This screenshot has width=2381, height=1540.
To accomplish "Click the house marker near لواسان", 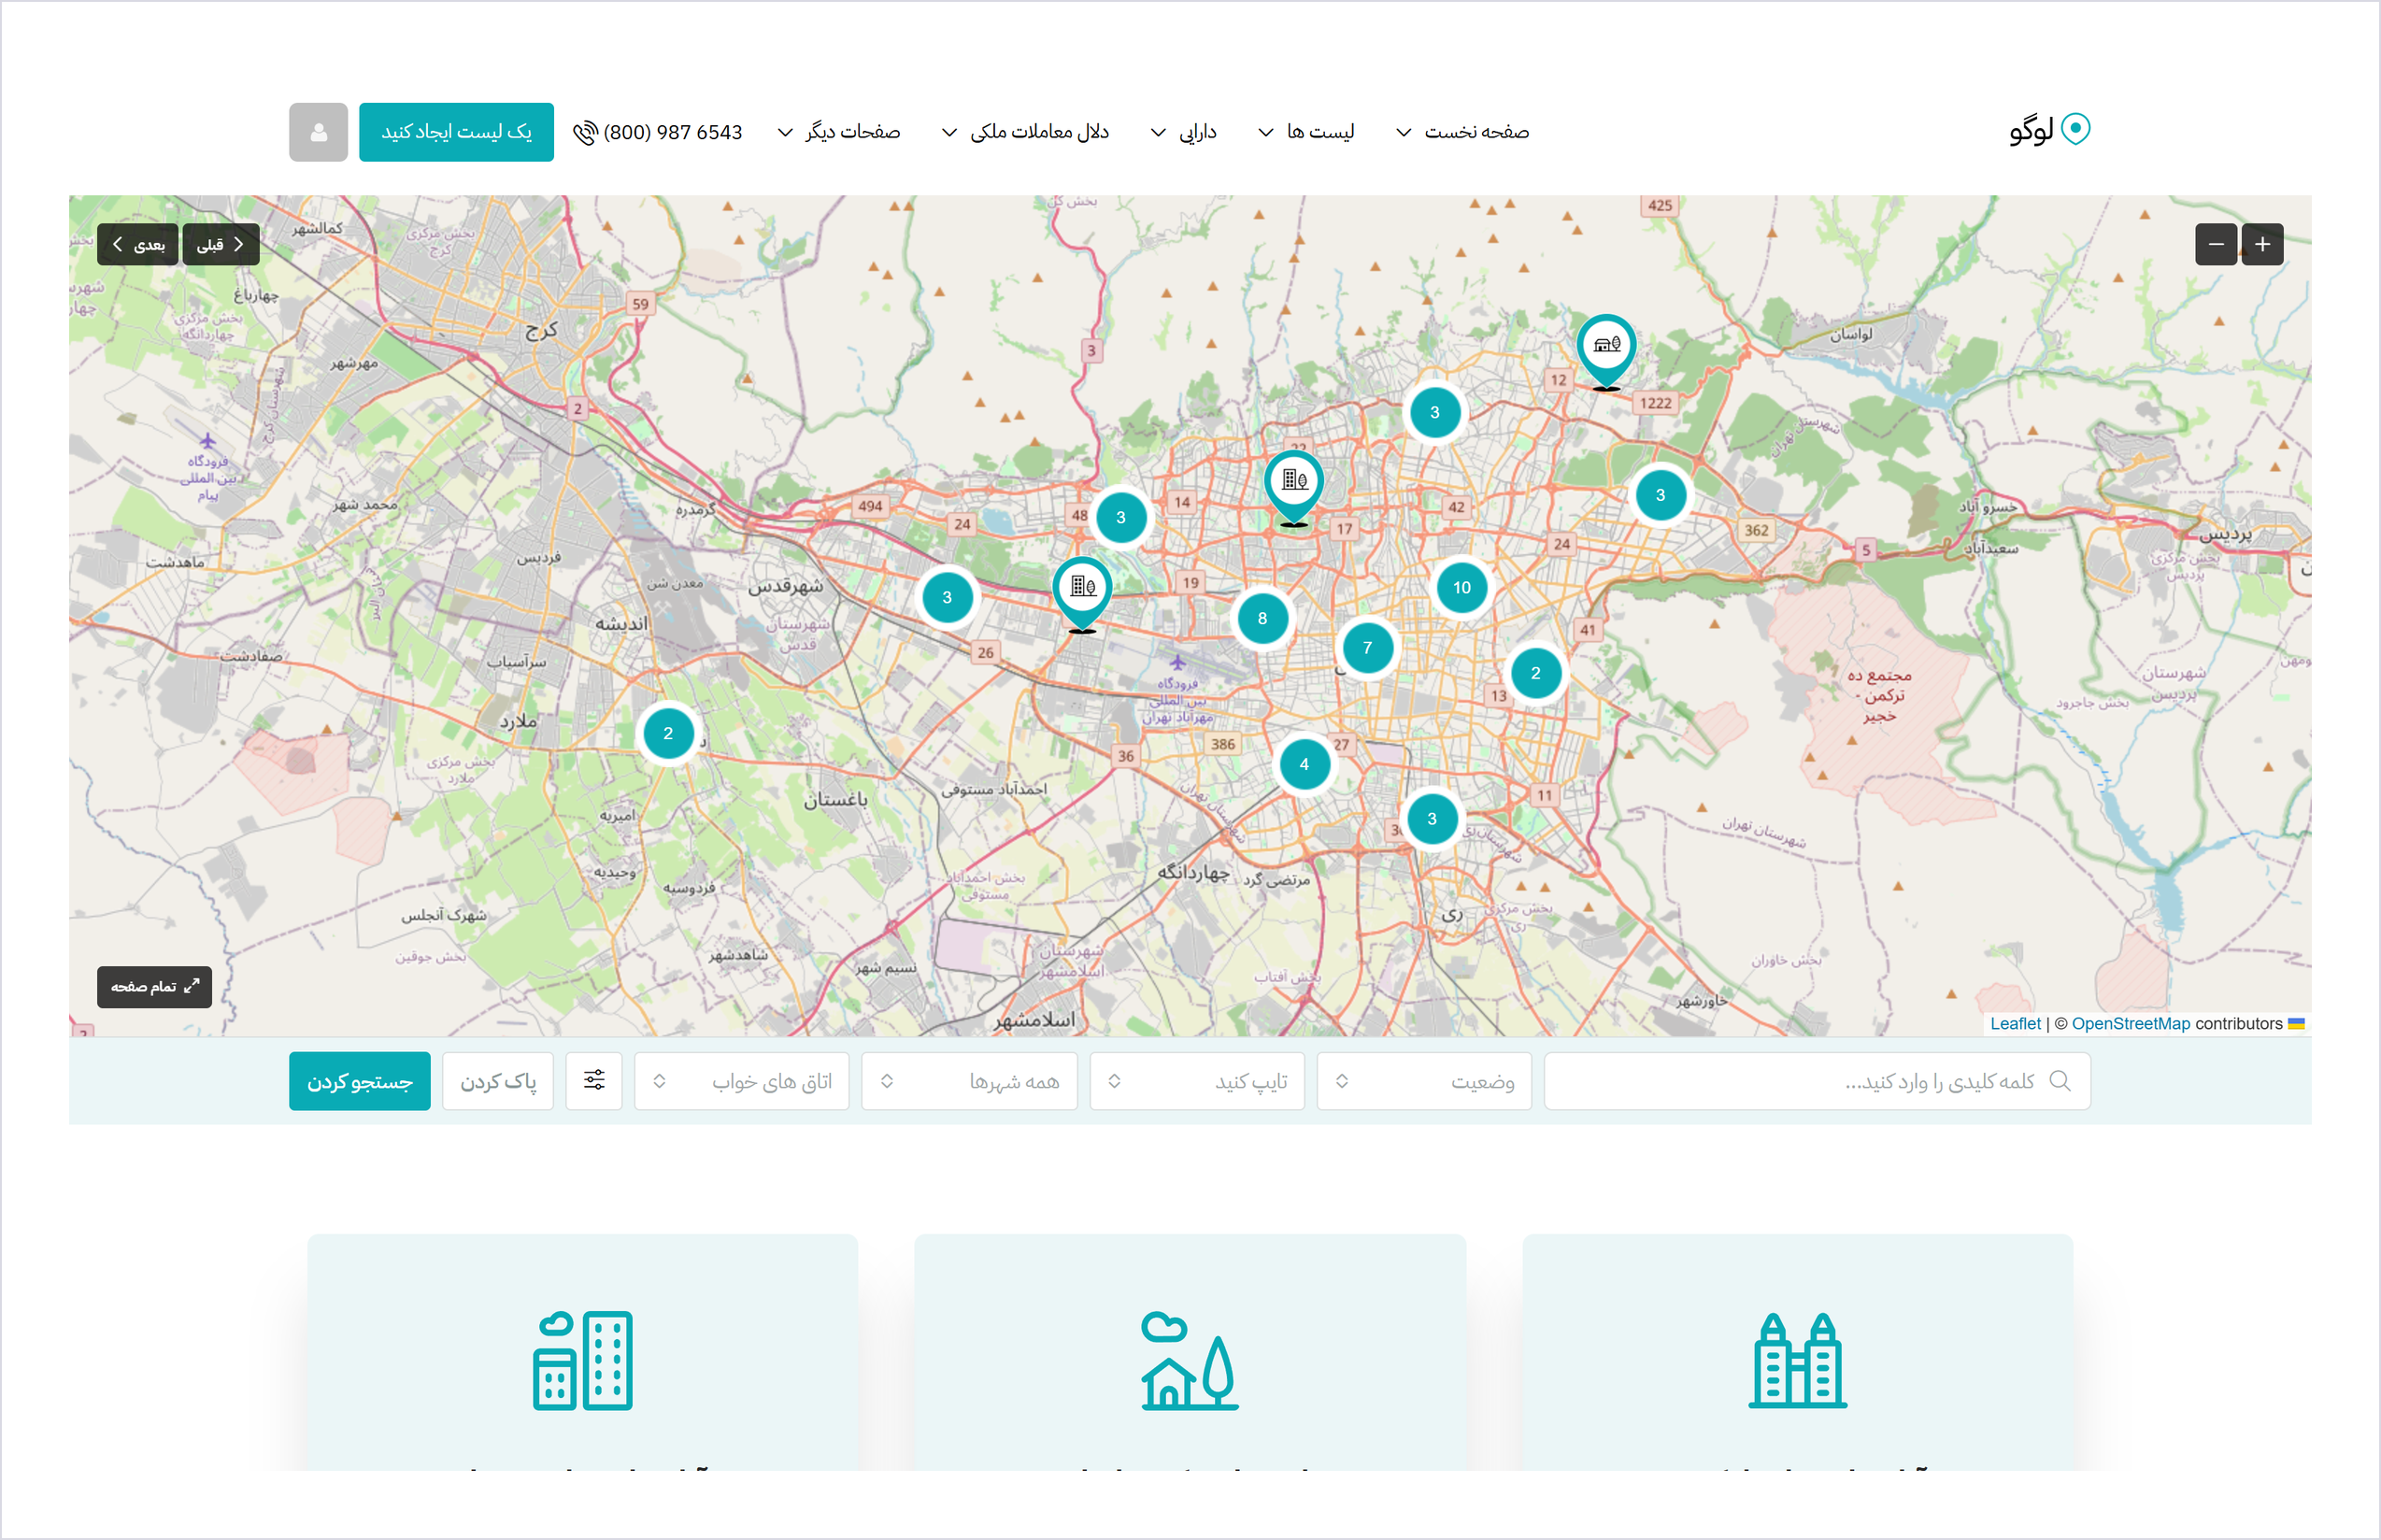I will pyautogui.click(x=1606, y=350).
